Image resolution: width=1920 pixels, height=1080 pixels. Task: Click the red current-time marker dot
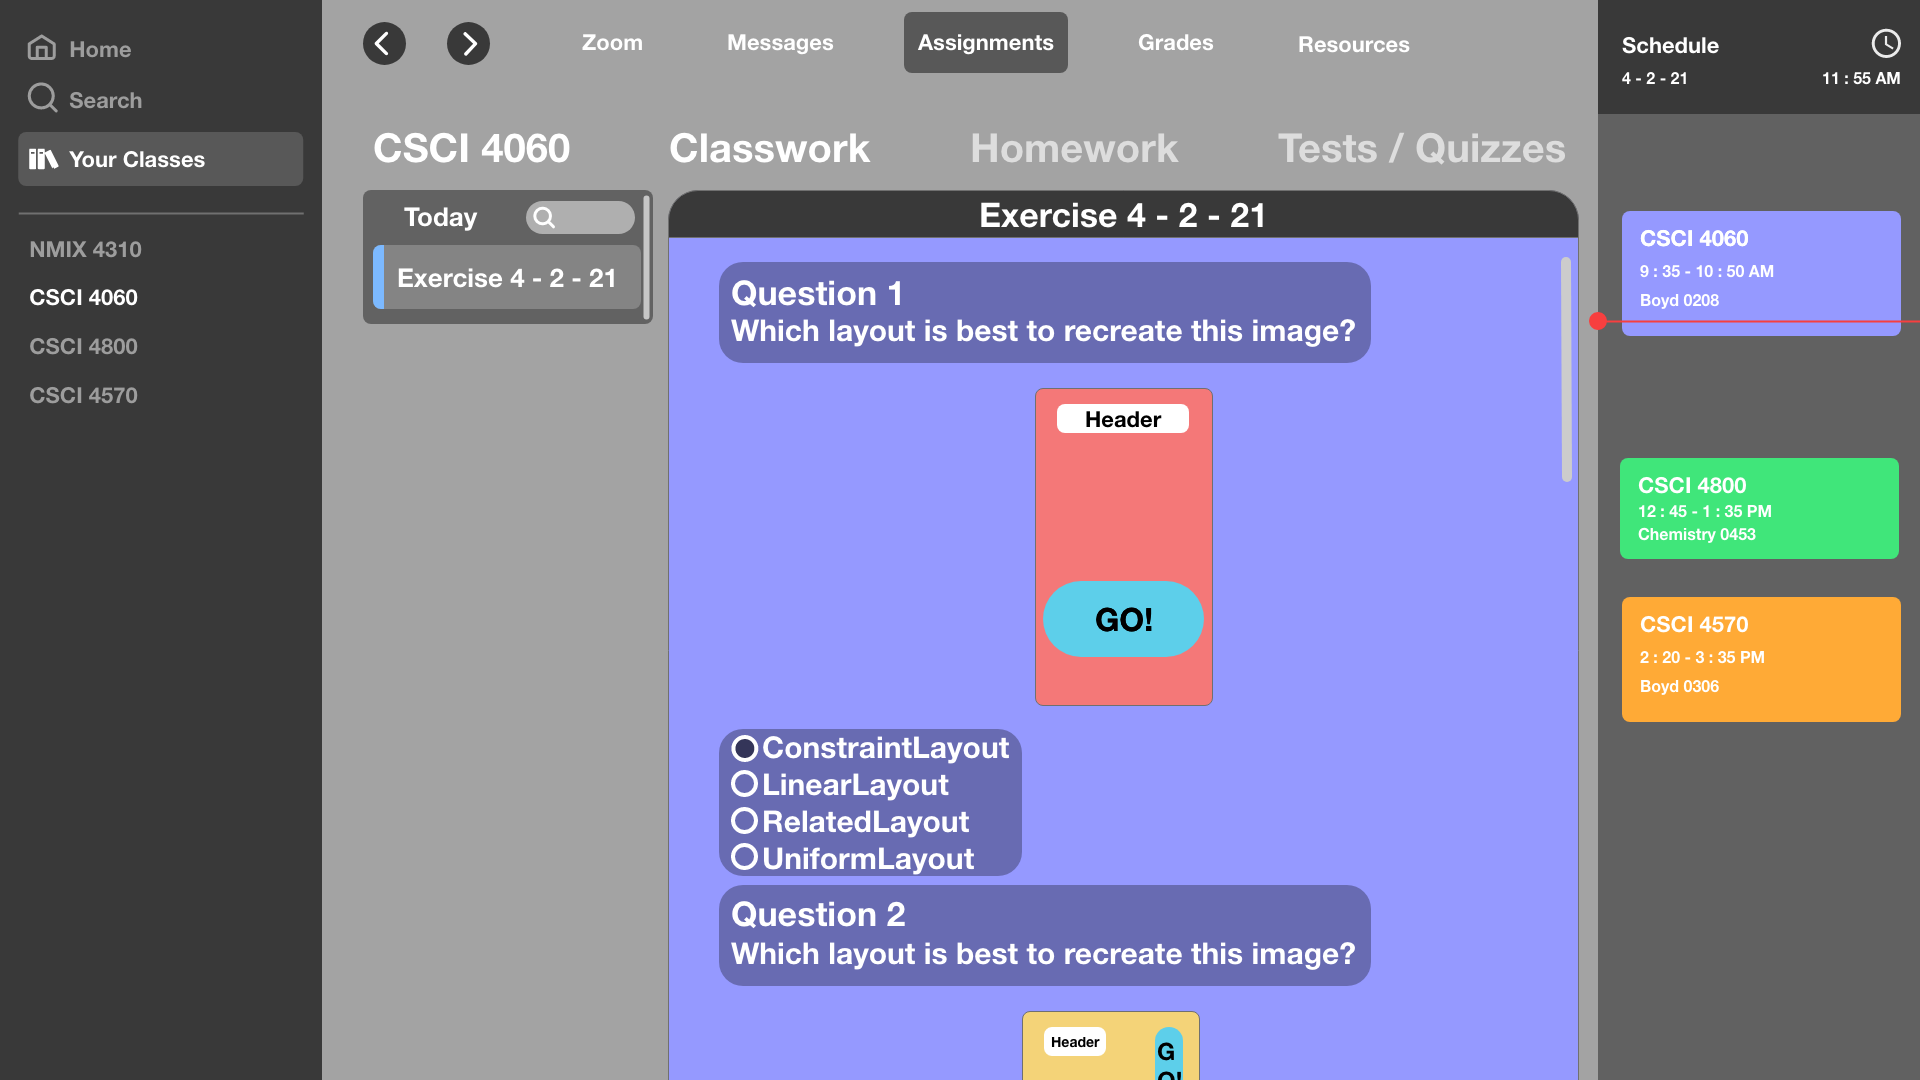click(x=1598, y=321)
